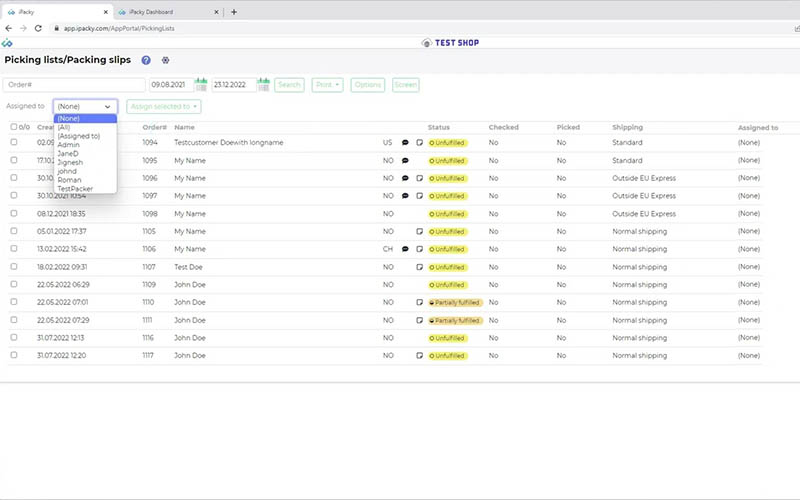Click Testcustomer Doewith longname row name

pos(229,143)
